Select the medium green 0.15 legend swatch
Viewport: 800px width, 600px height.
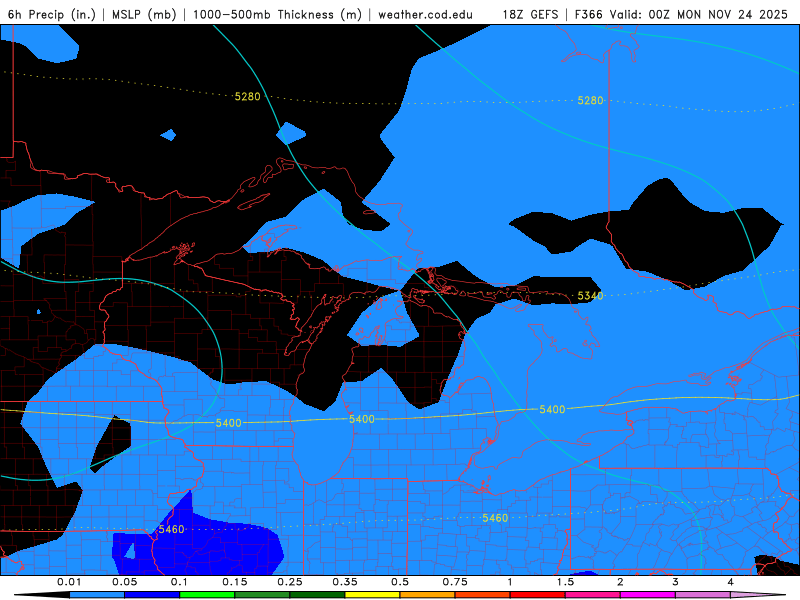262,595
